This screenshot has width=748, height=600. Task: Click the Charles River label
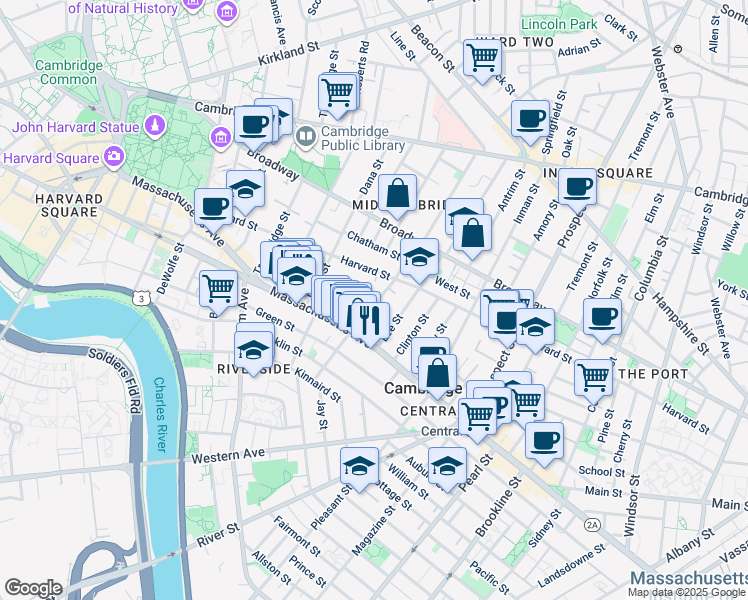click(160, 415)
